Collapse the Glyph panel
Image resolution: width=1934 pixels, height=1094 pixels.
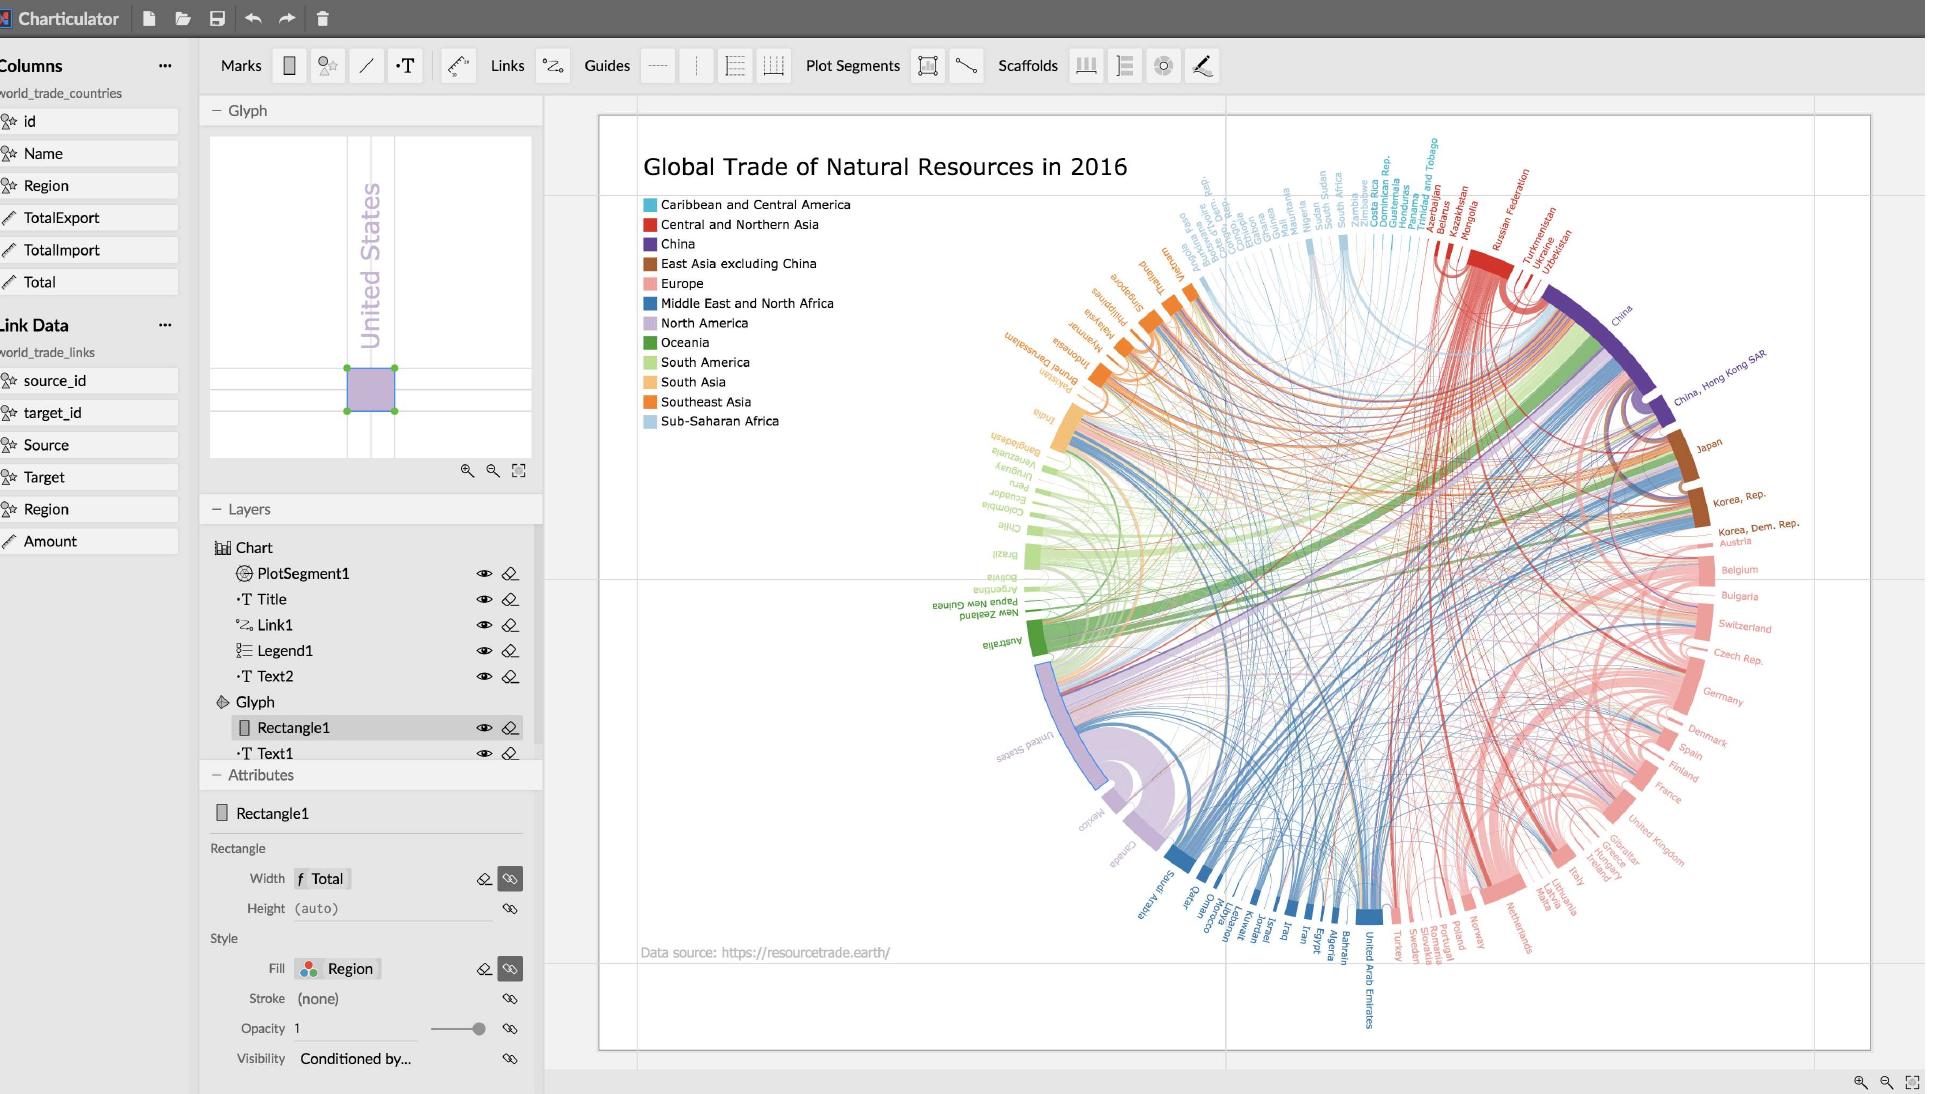(x=216, y=110)
